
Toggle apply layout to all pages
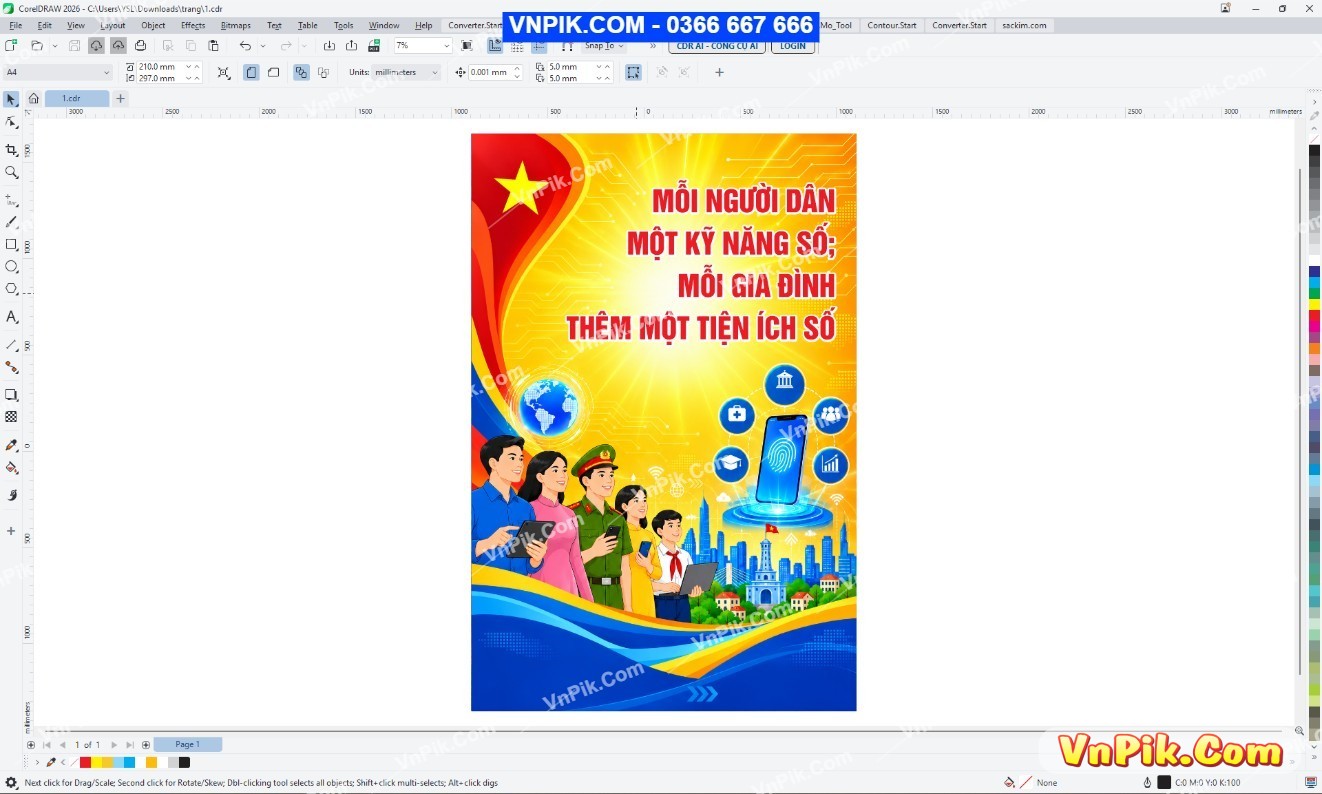301,72
